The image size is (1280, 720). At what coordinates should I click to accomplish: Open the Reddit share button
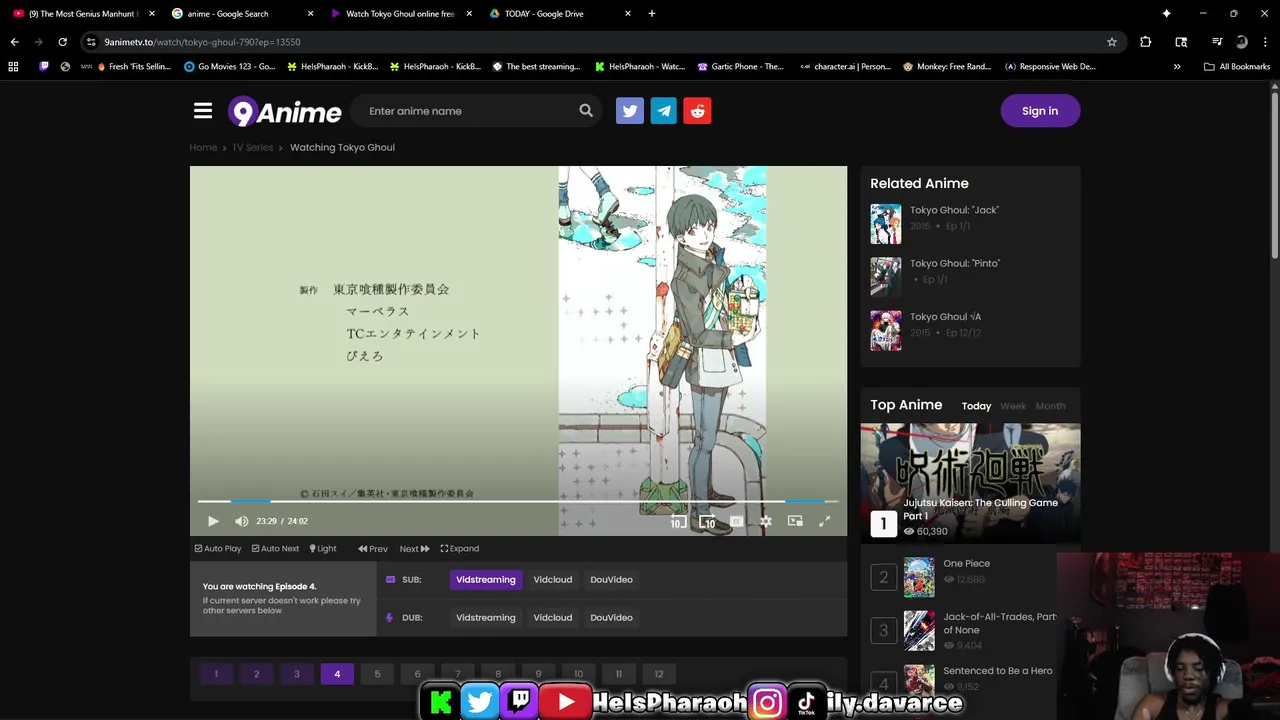click(x=698, y=111)
